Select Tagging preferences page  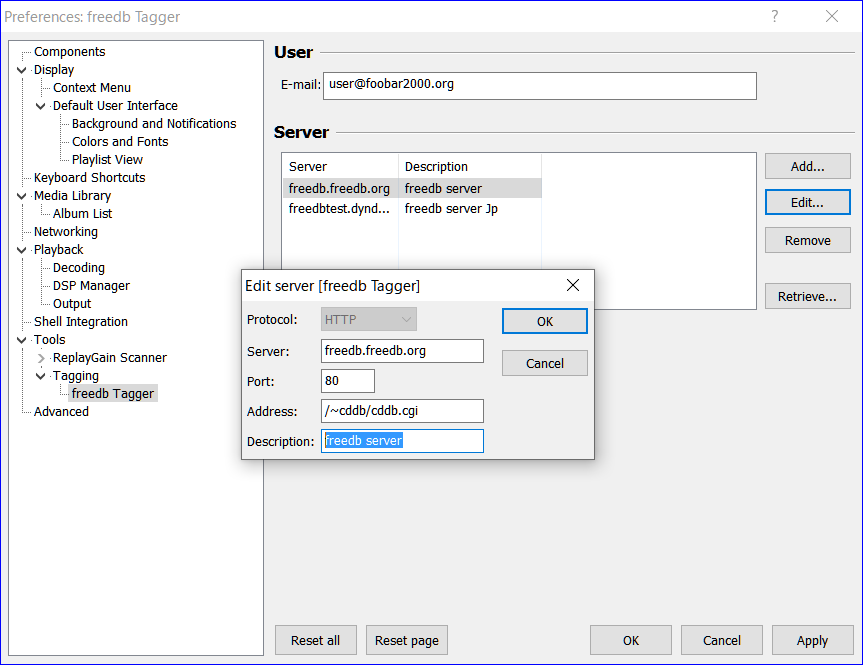click(75, 376)
